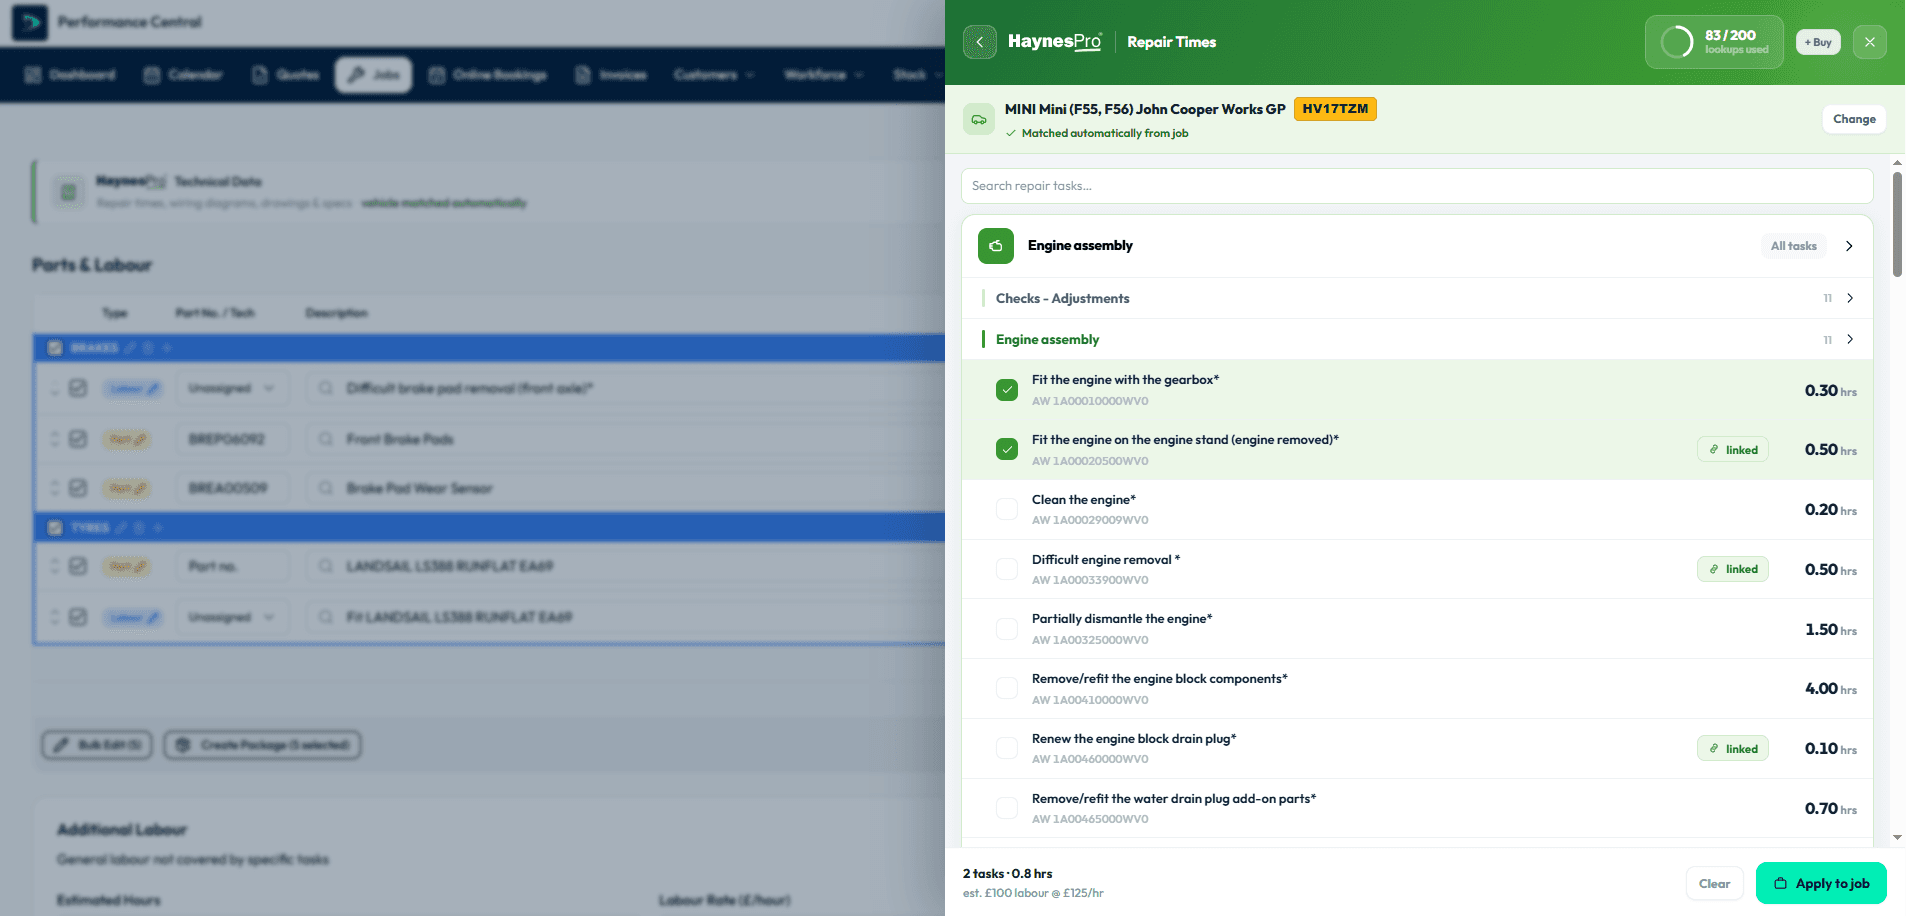The width and height of the screenshot is (1906, 916).
Task: Click linked badge on engine stand task
Action: point(1733,450)
